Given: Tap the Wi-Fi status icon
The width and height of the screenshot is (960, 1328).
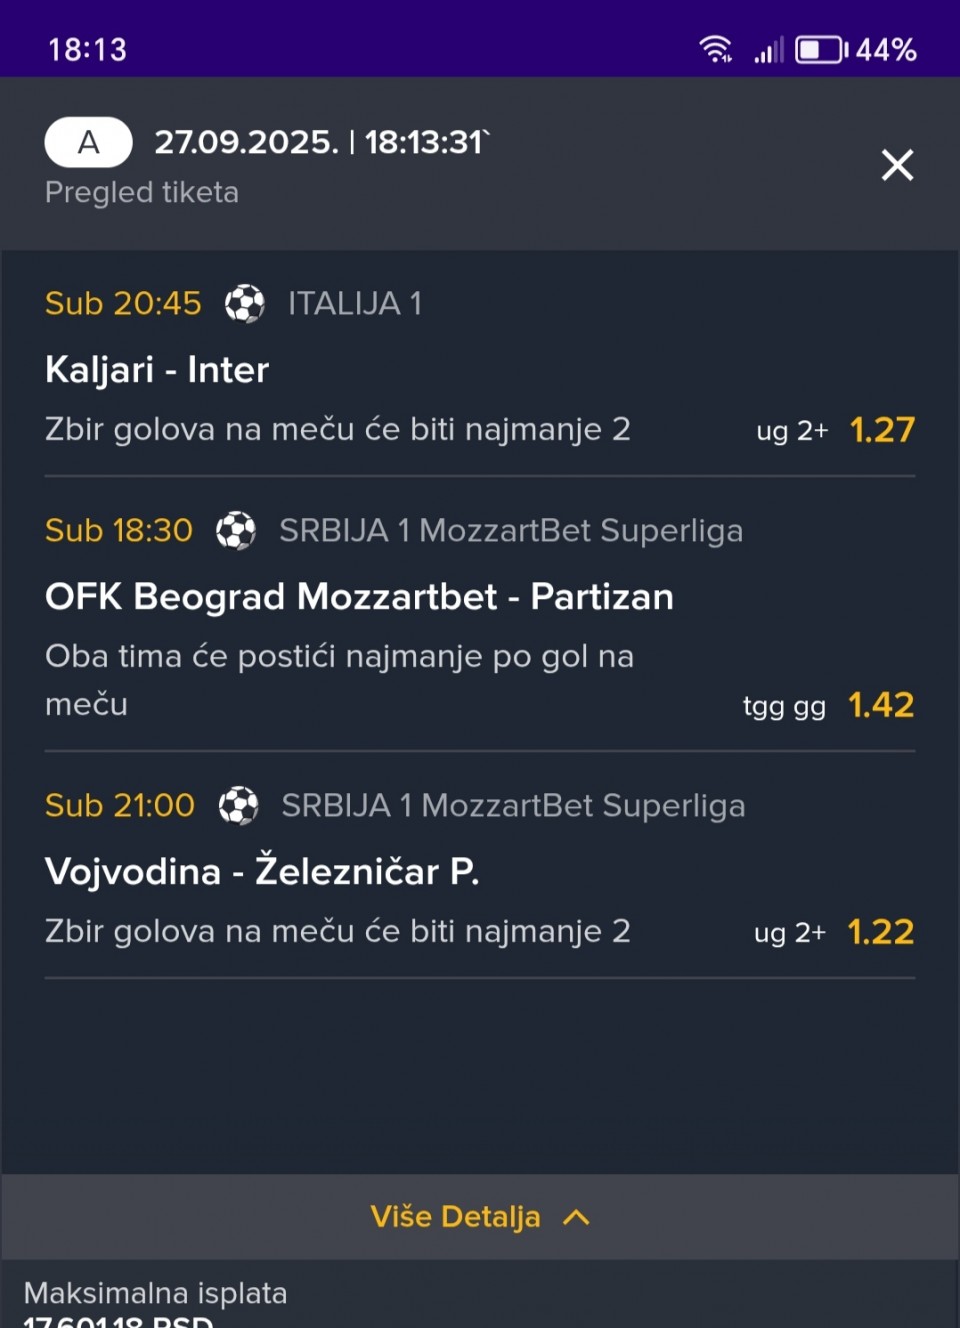Looking at the screenshot, I should point(716,49).
